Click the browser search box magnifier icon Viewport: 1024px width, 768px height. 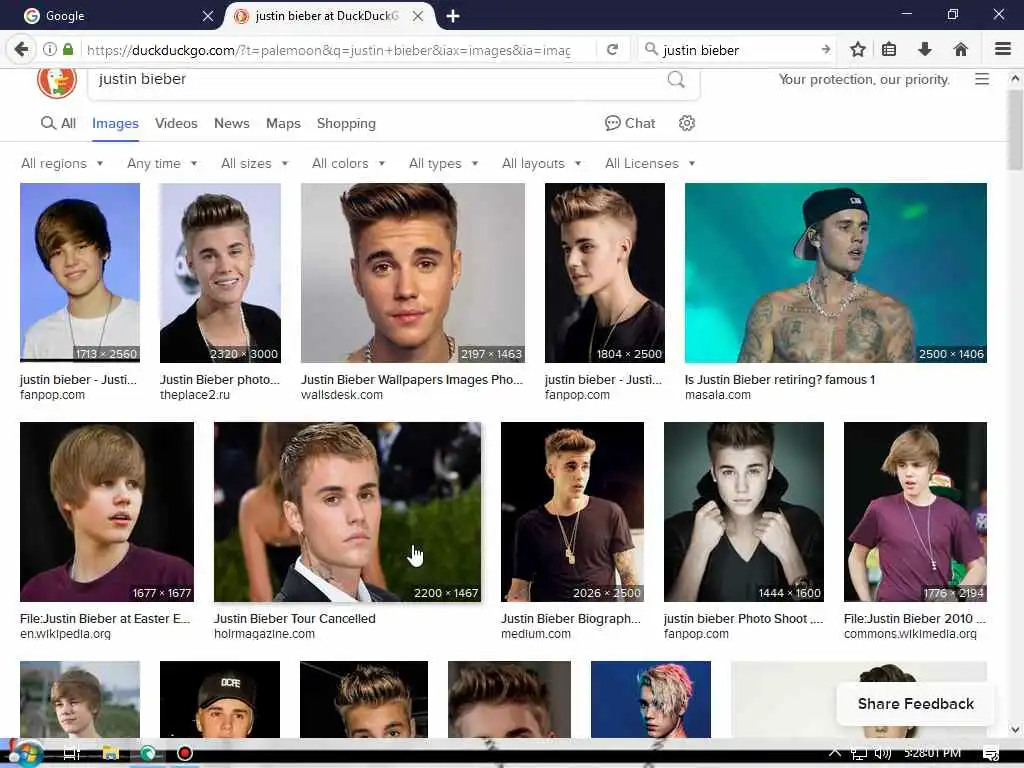coord(650,50)
